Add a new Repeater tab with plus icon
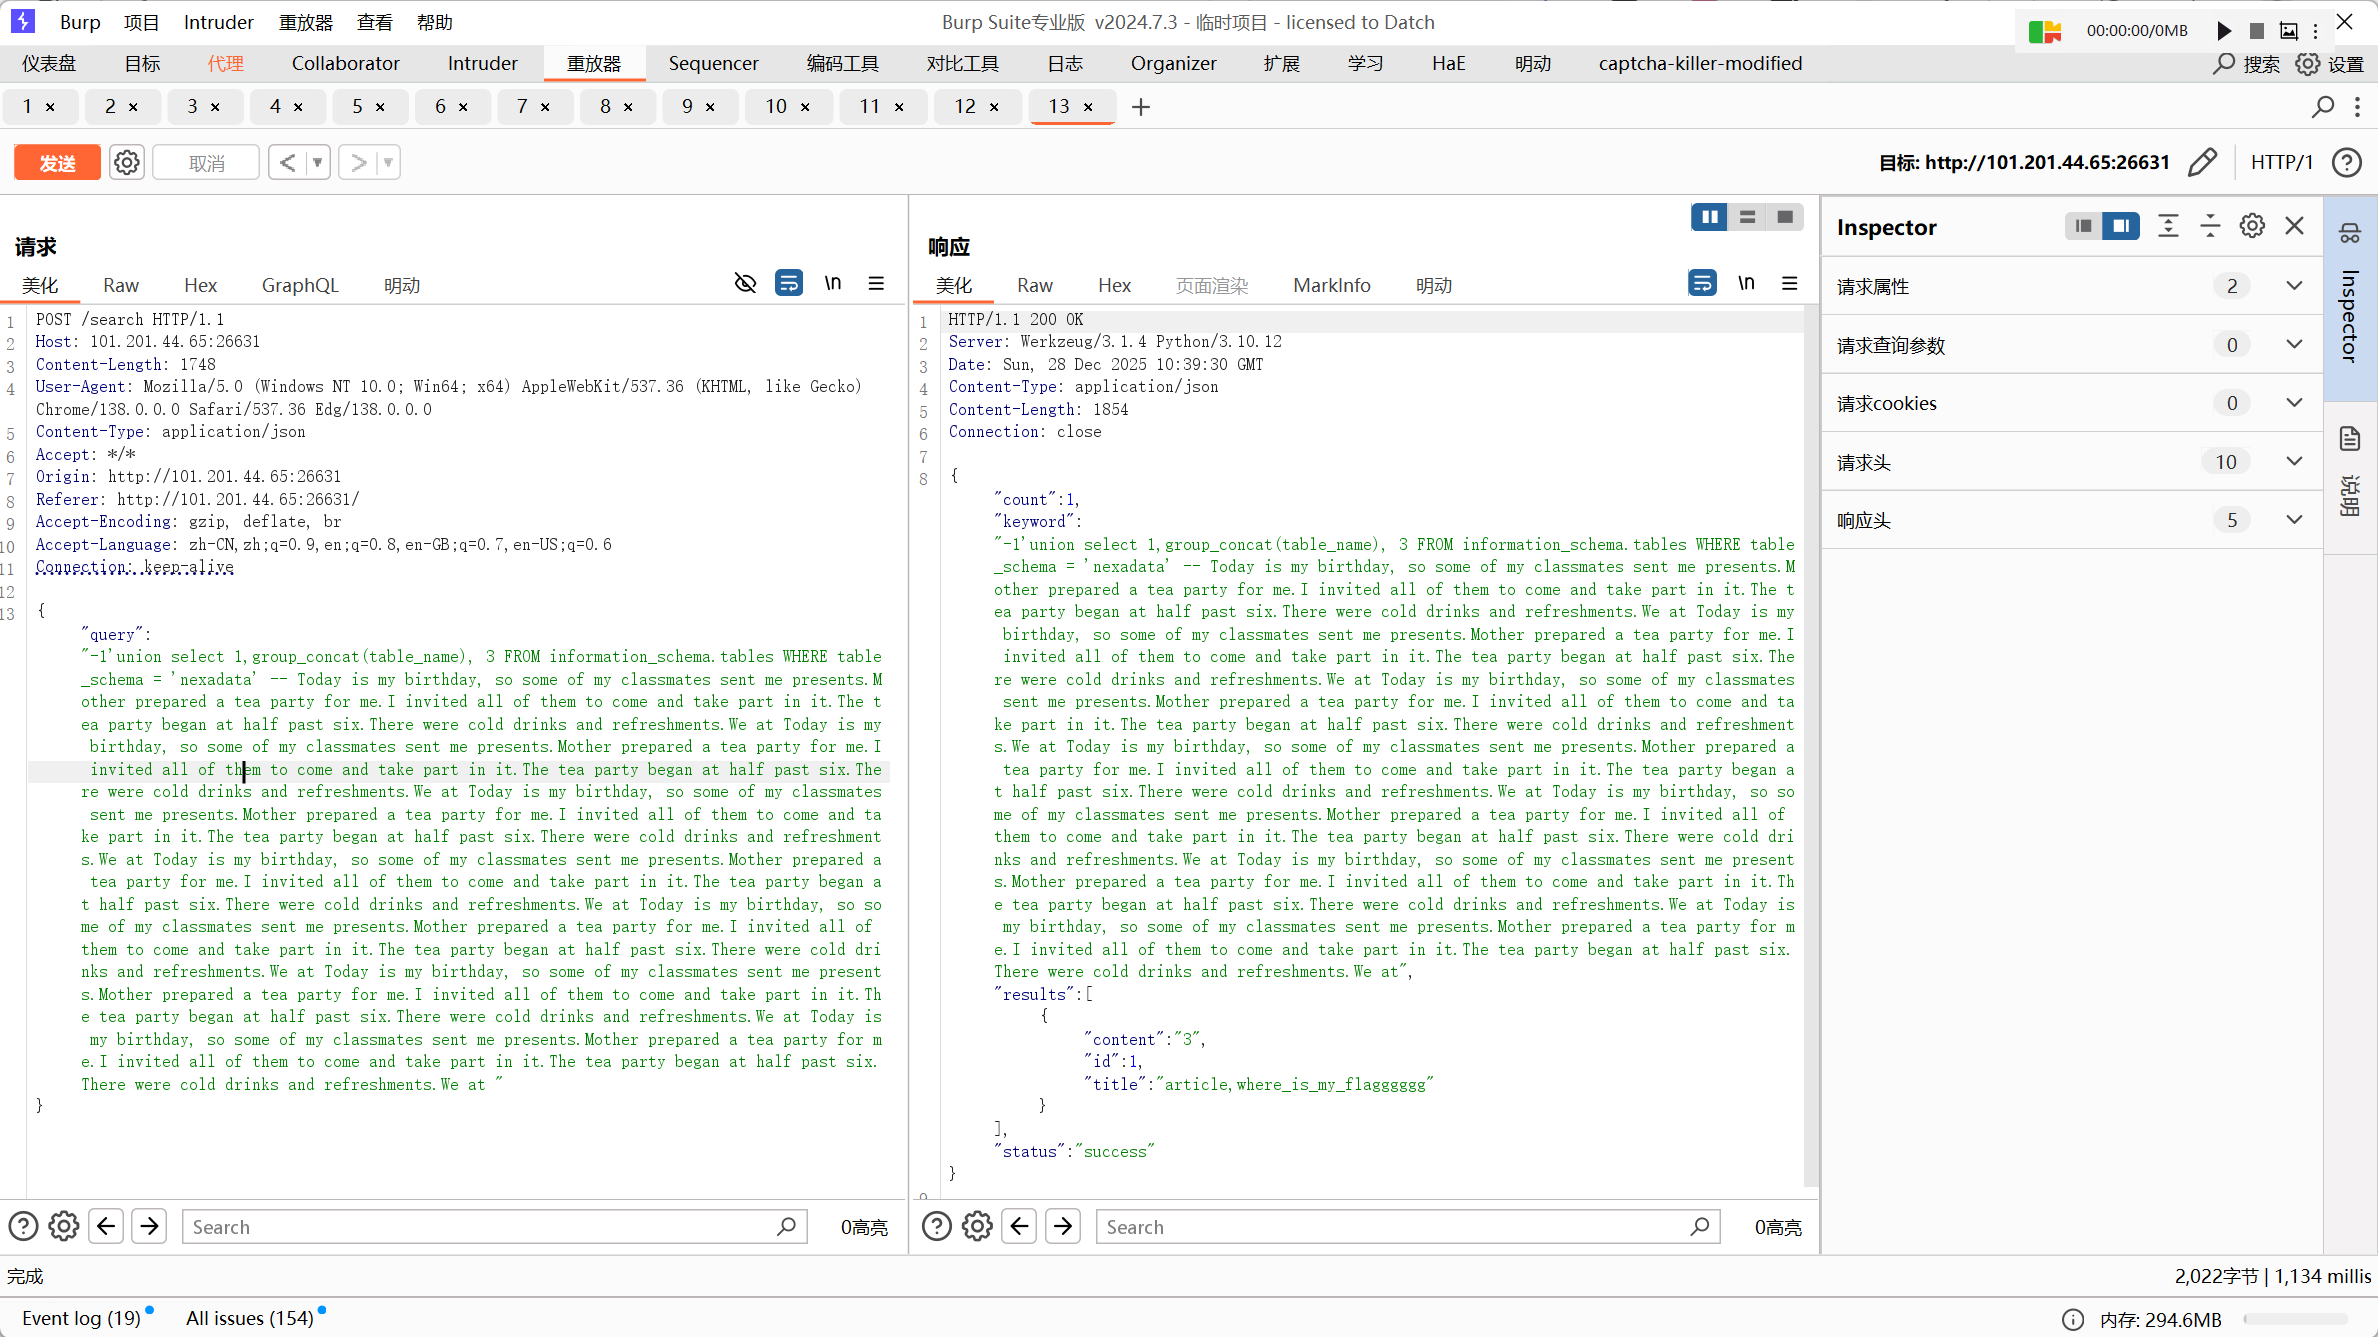This screenshot has height=1337, width=2378. (1141, 107)
